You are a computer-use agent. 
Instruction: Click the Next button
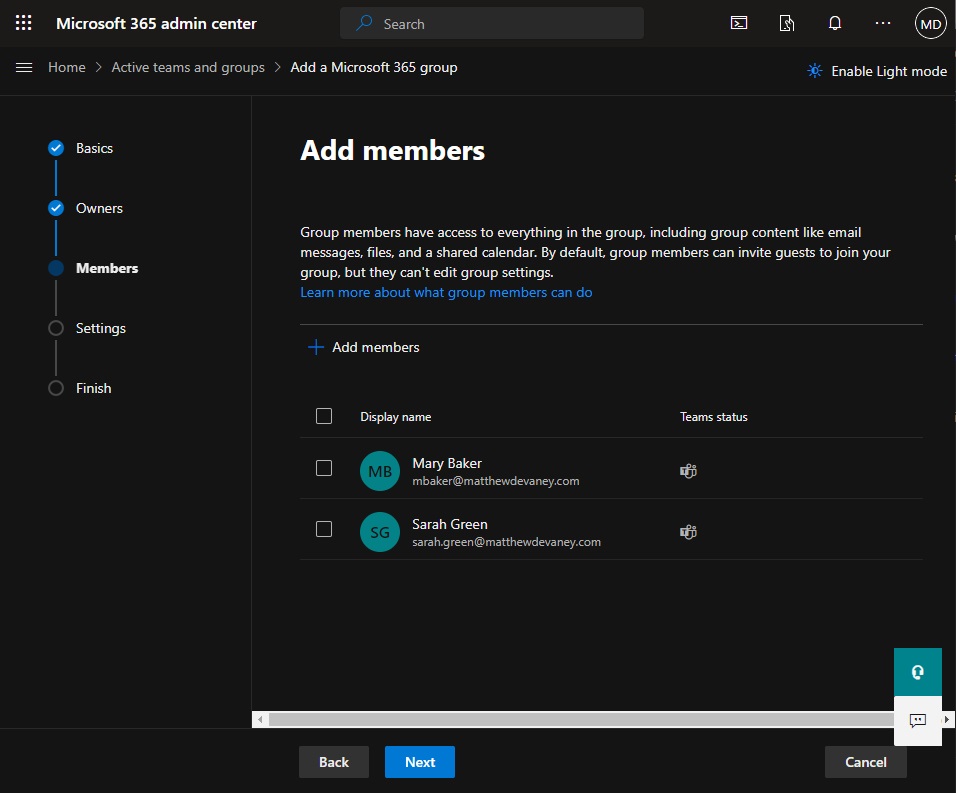tap(420, 762)
